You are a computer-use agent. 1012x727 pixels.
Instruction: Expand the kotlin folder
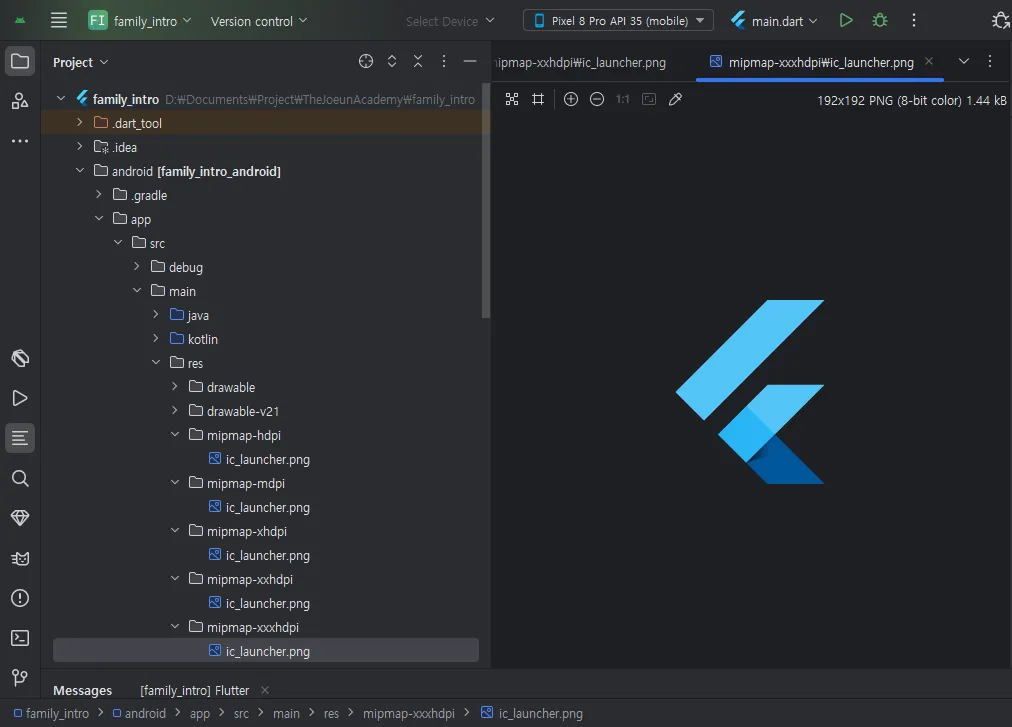click(x=156, y=338)
